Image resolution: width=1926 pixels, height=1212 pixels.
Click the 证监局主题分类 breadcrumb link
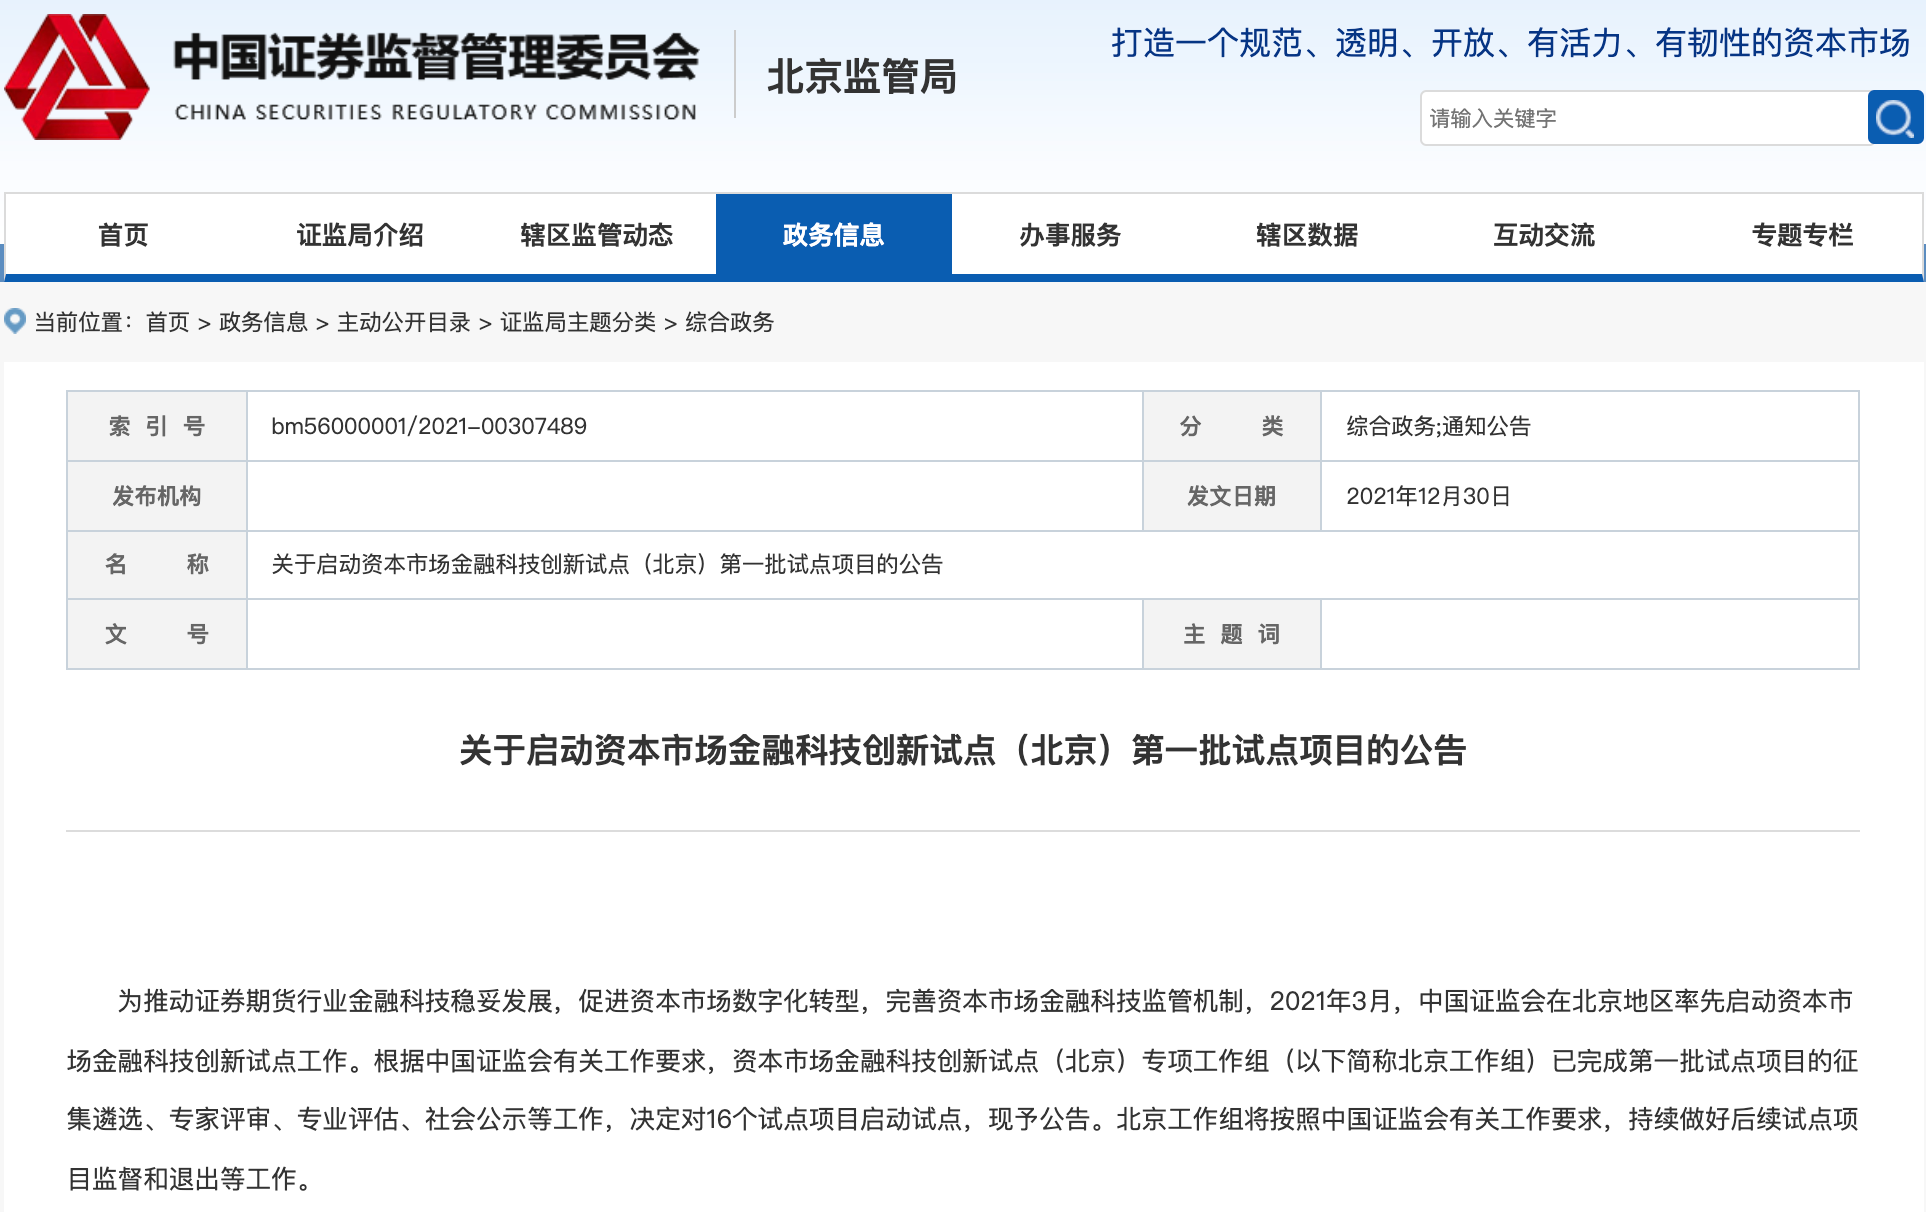578,322
